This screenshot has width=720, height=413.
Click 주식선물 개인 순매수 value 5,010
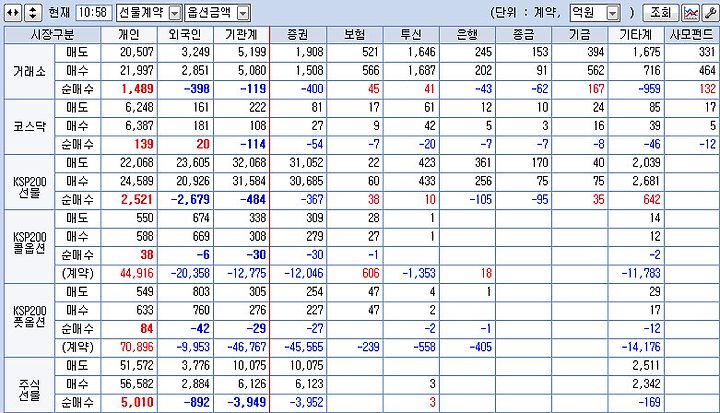click(x=137, y=402)
